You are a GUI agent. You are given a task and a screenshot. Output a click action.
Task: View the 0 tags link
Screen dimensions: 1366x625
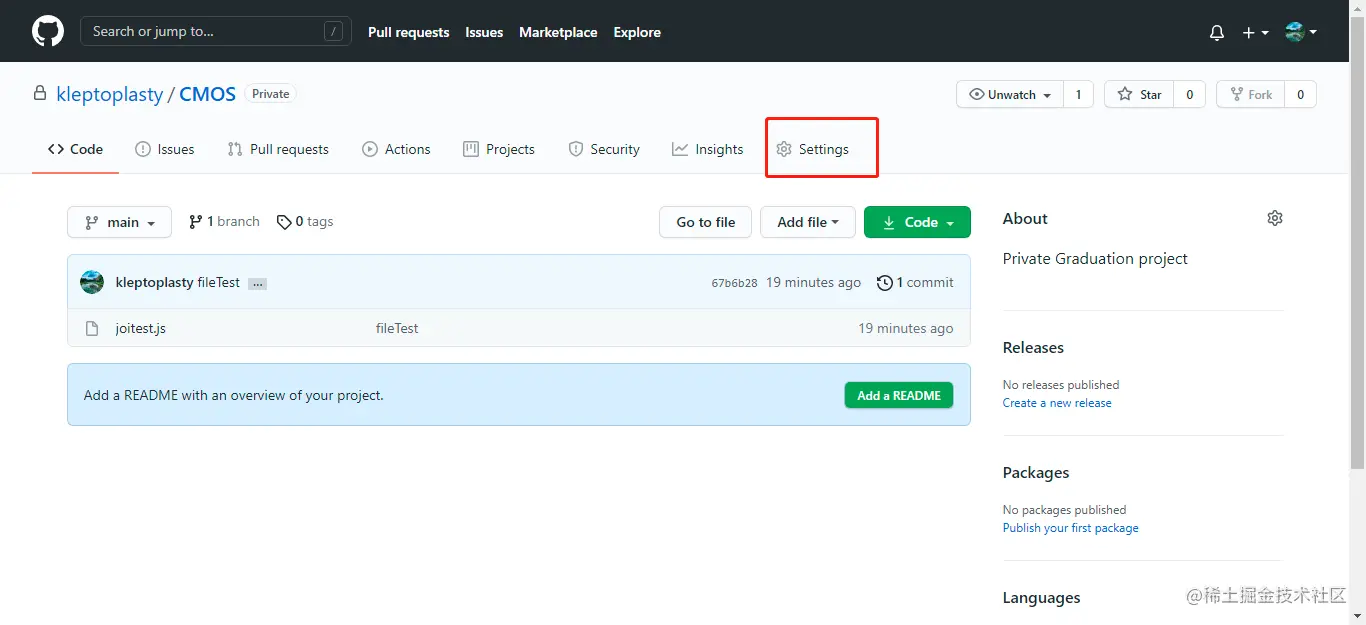(305, 222)
